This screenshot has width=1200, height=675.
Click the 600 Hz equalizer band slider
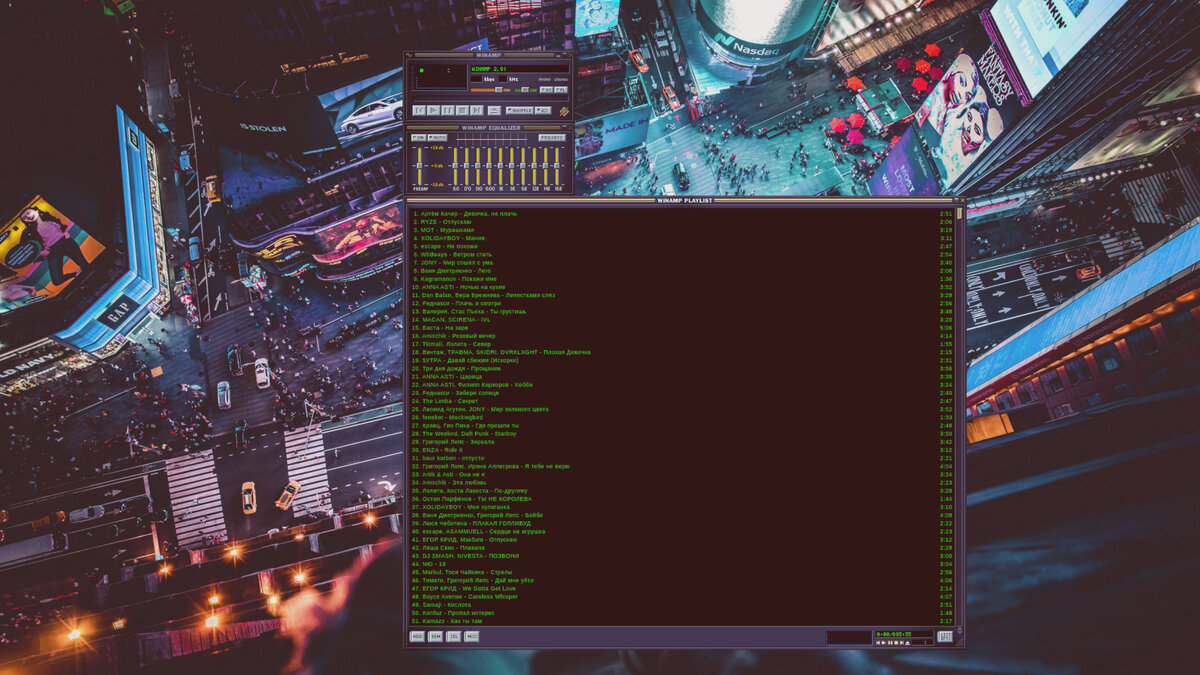[x=489, y=166]
